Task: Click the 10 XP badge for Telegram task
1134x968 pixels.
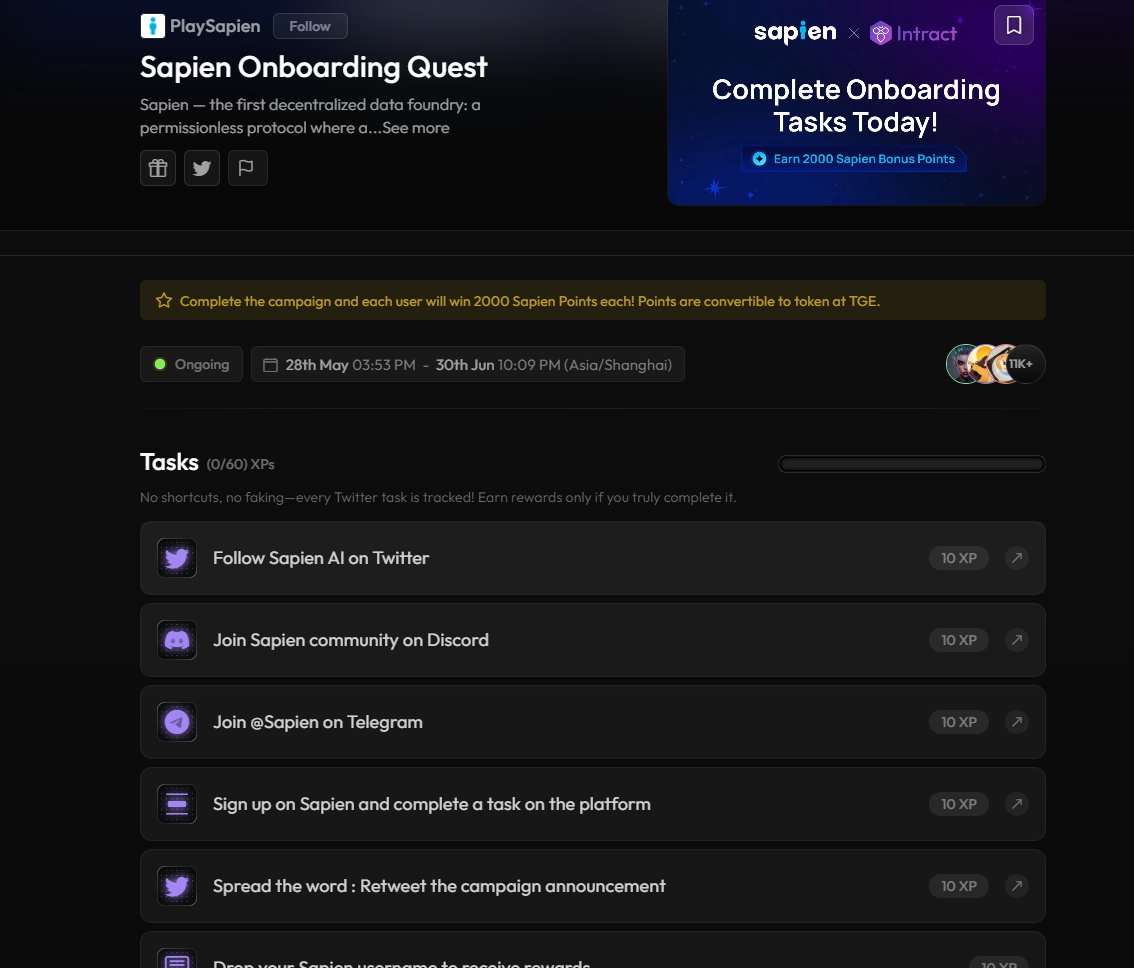Action: (x=959, y=722)
